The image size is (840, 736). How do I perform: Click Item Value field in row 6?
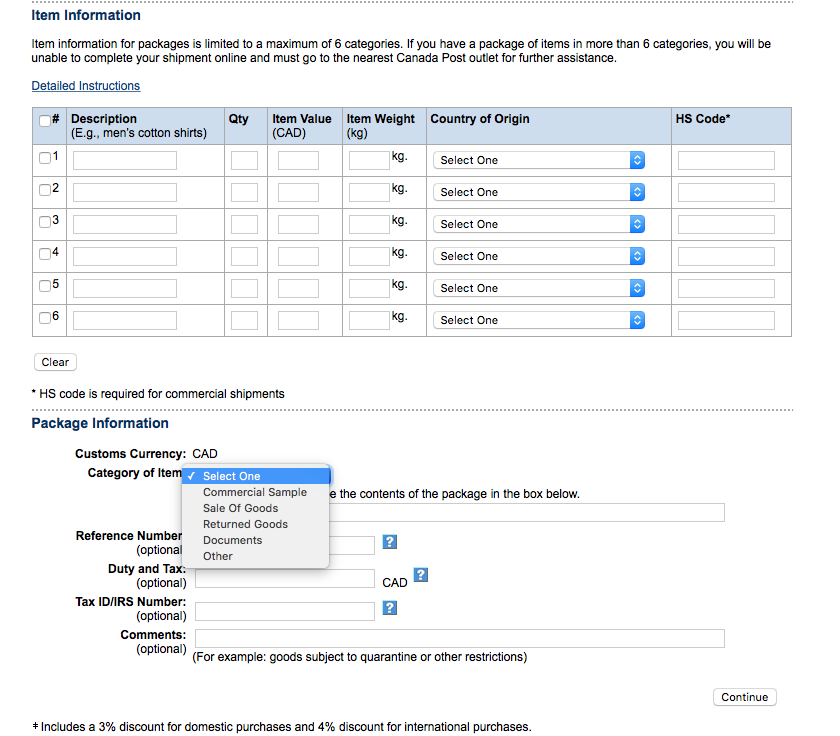[298, 320]
